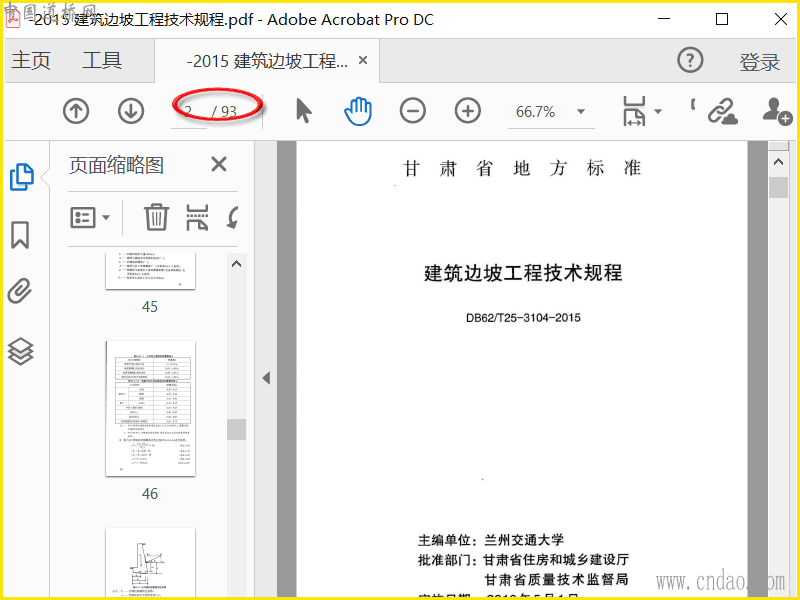
Task: Zoom in with the plus button
Action: [468, 111]
